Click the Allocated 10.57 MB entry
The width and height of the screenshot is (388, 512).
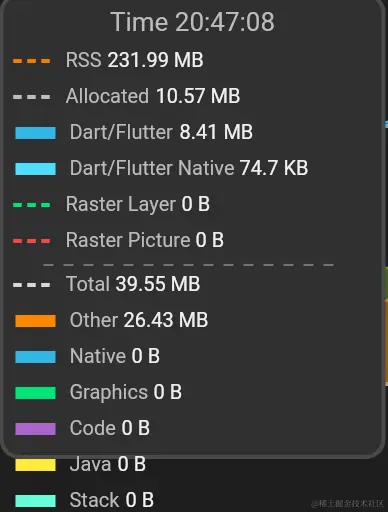[153, 96]
